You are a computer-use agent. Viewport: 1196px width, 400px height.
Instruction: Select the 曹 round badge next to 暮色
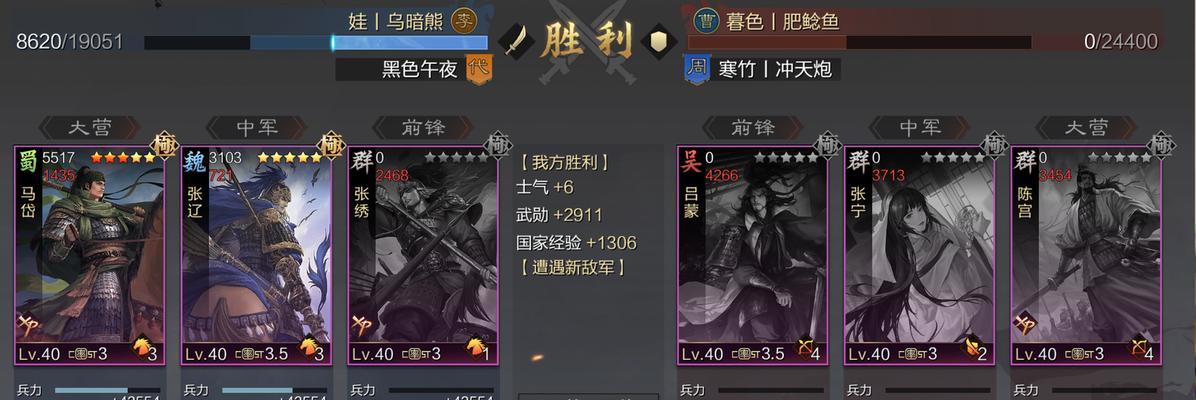coord(706,21)
